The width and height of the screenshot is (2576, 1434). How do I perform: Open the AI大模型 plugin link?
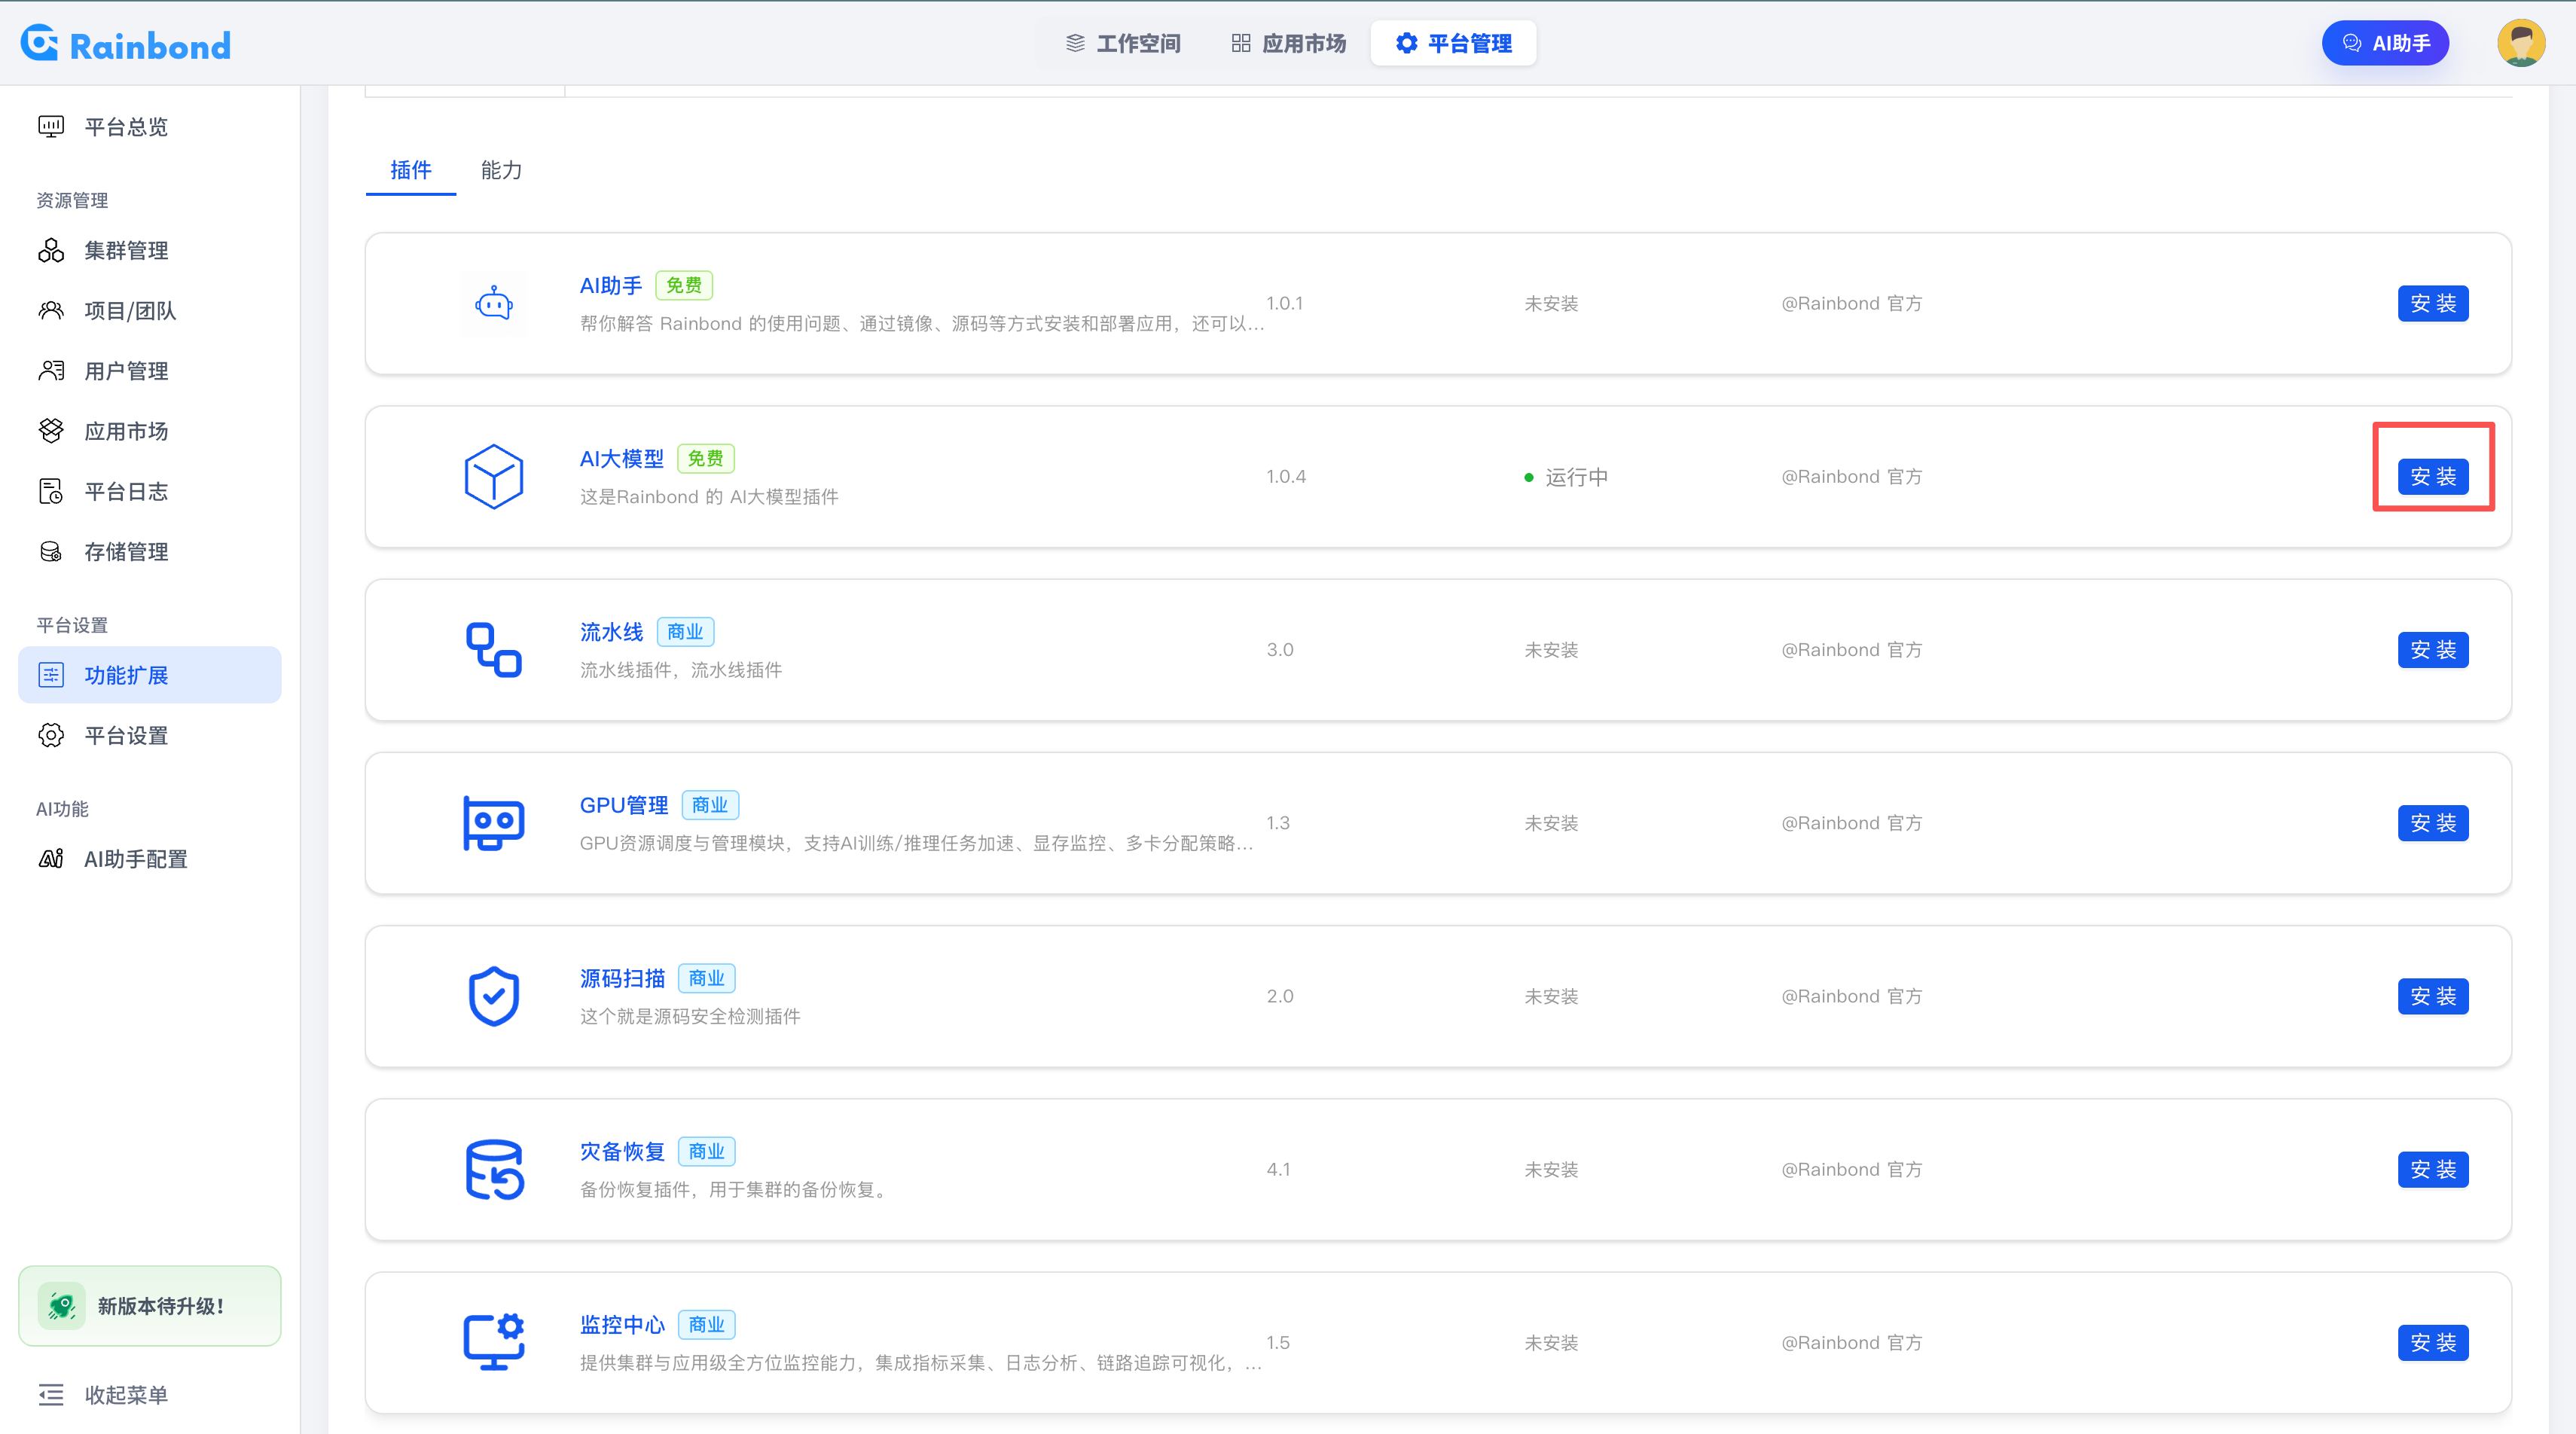click(x=622, y=459)
